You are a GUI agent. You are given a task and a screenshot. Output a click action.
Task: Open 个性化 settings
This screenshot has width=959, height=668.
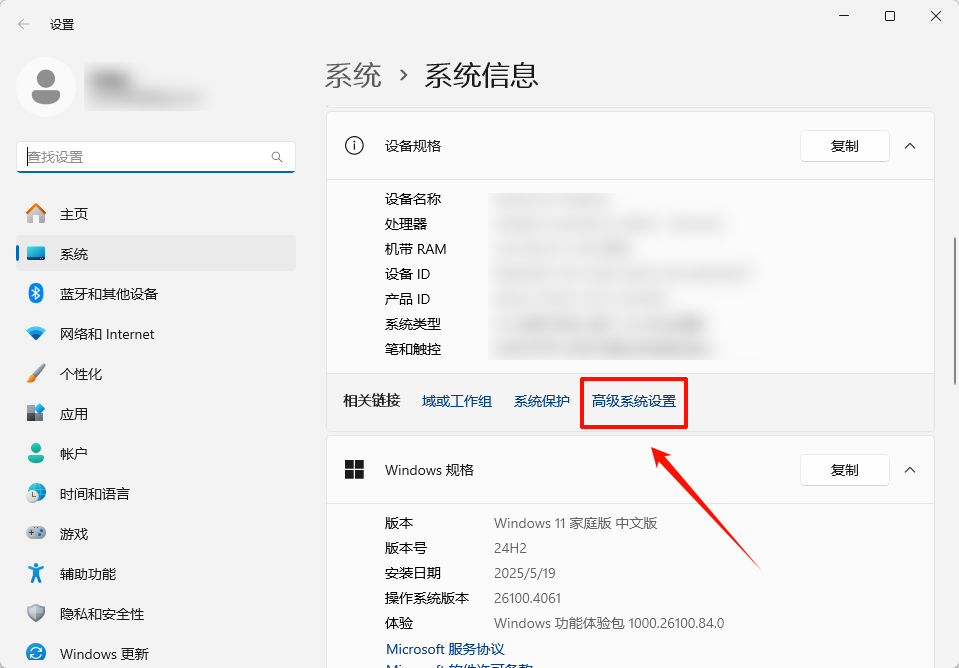pyautogui.click(x=156, y=373)
